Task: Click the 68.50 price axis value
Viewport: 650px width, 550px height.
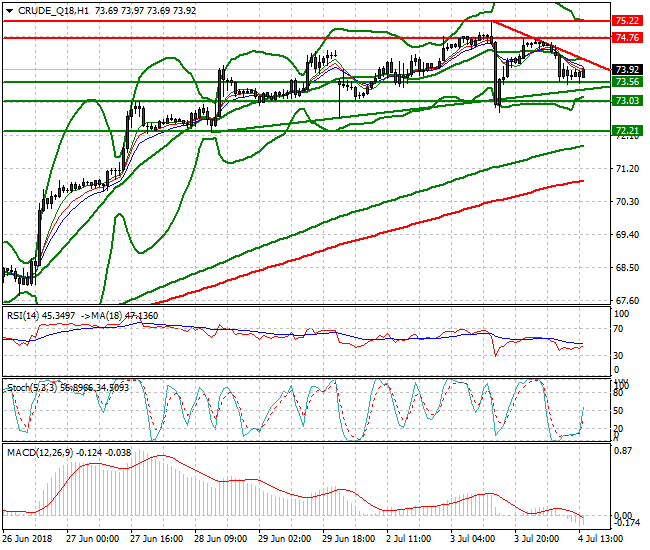Action: 627,268
